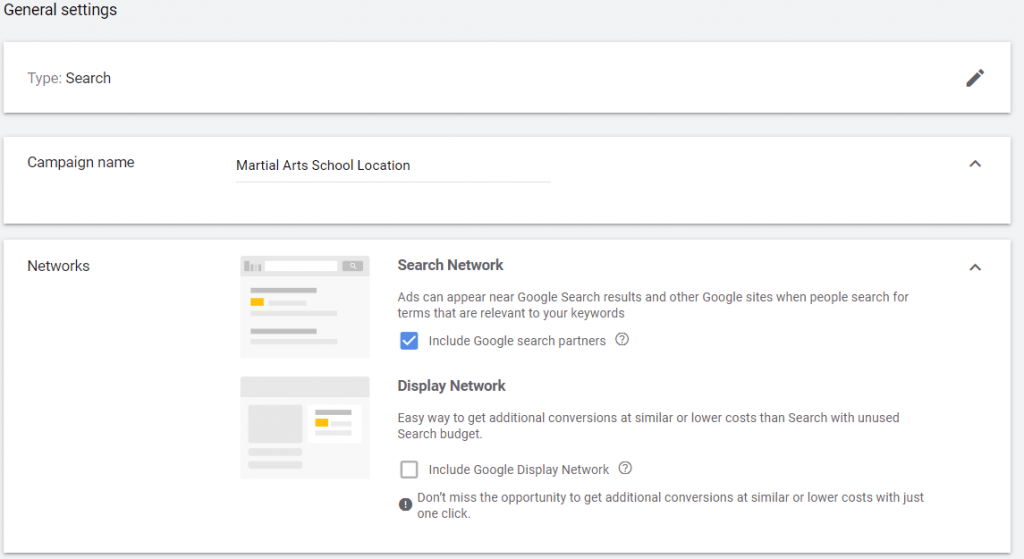Click the "Ads can appear near Google Search" description

point(652,305)
